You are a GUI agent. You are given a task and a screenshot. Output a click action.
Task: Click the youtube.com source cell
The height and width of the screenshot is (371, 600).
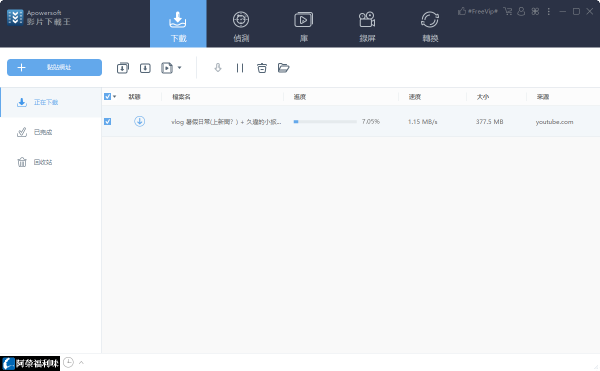[x=554, y=122]
